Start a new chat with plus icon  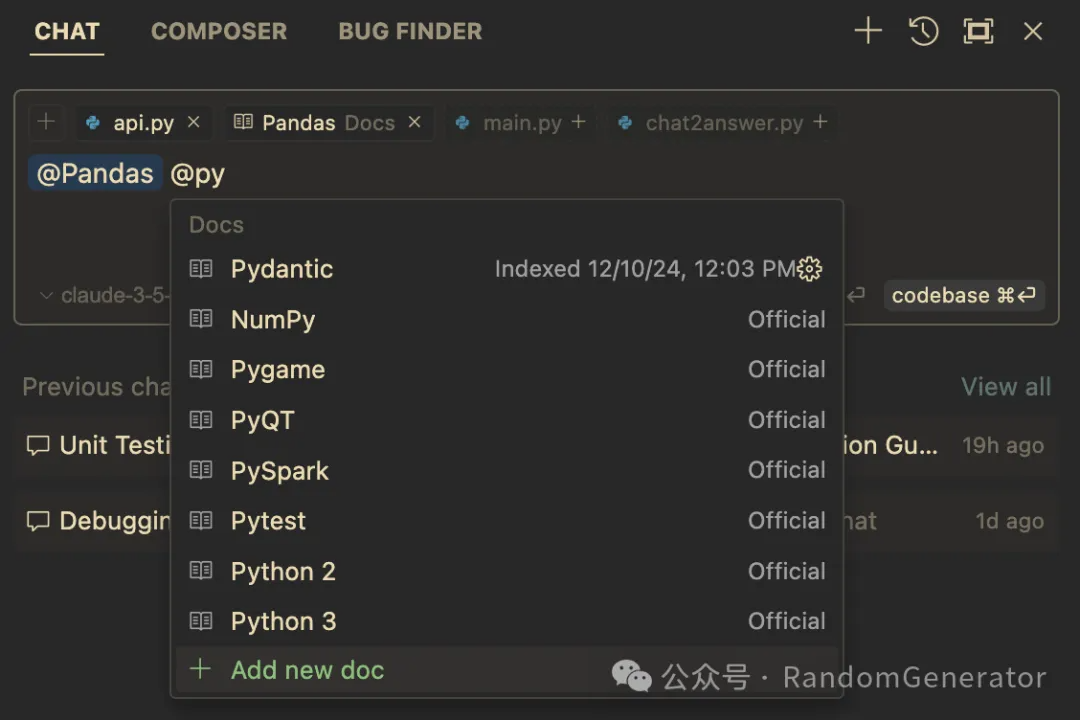tap(868, 31)
